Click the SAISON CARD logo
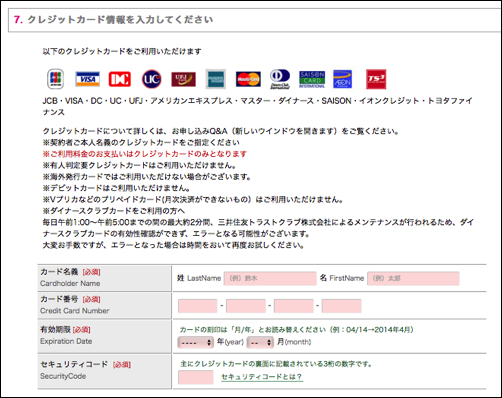 click(x=312, y=79)
